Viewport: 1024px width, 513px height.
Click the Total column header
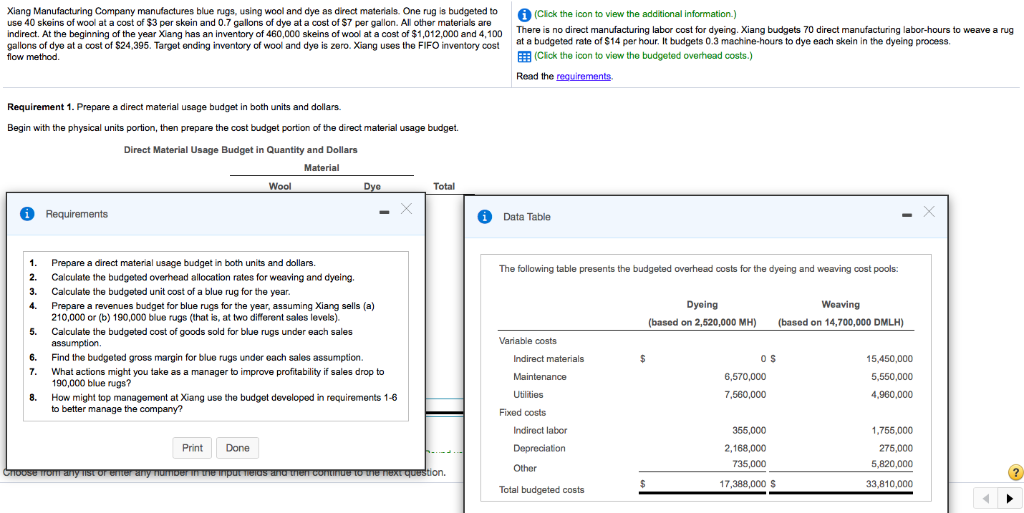444,186
